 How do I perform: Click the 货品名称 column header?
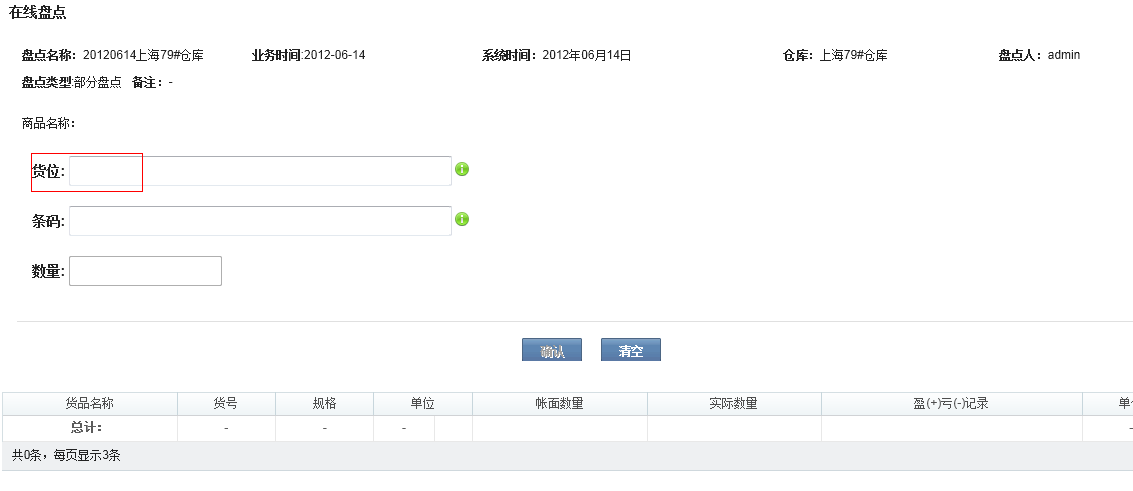click(x=90, y=404)
